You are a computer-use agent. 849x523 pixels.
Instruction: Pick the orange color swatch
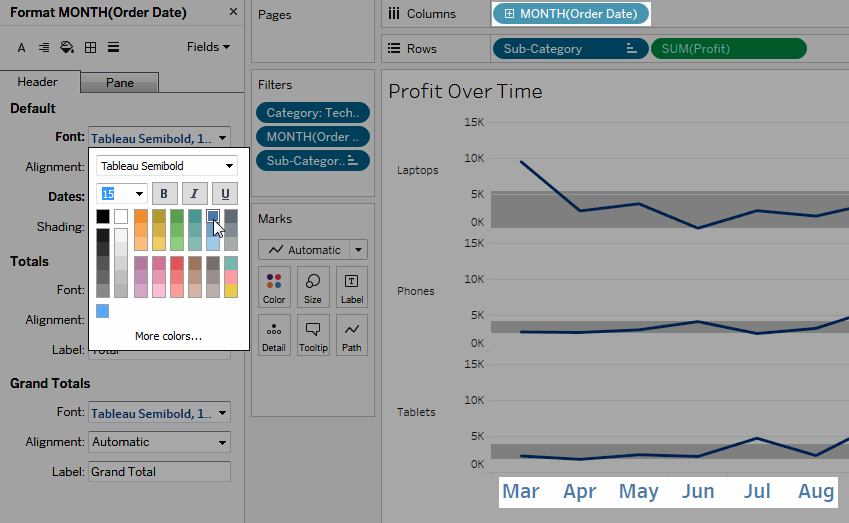pos(141,217)
